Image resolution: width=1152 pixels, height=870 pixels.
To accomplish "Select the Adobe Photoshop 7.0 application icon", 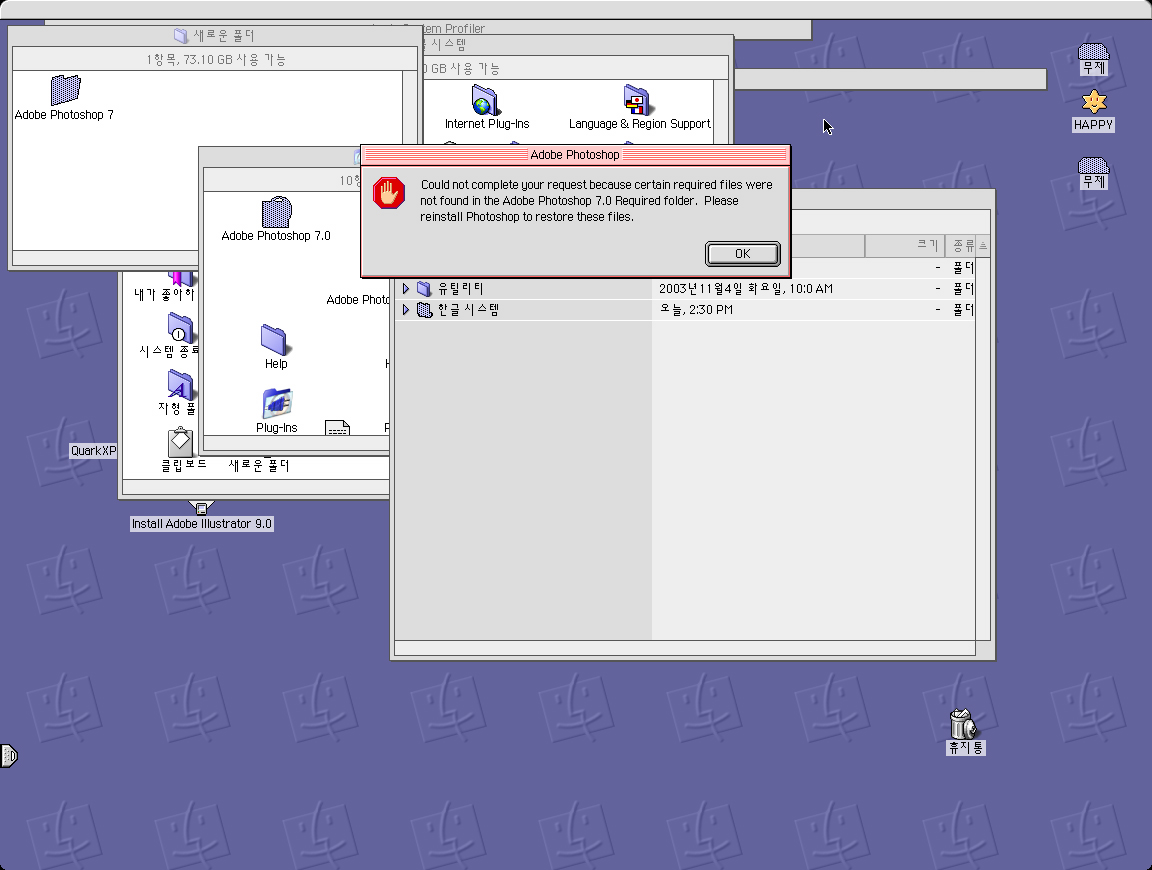I will (276, 212).
